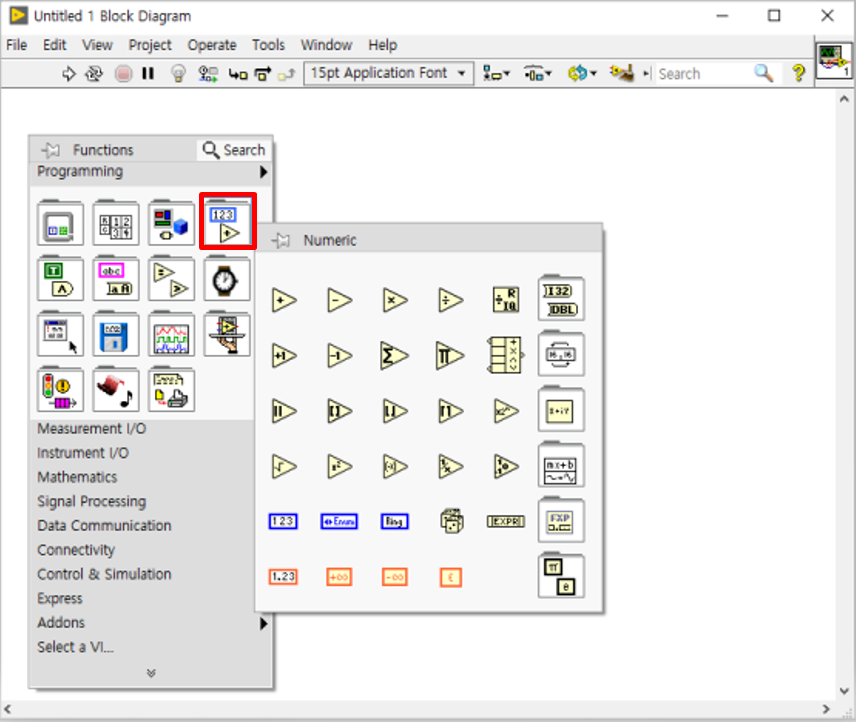This screenshot has width=856, height=722.
Task: Open Align Objects dropdown
Action: 496,73
